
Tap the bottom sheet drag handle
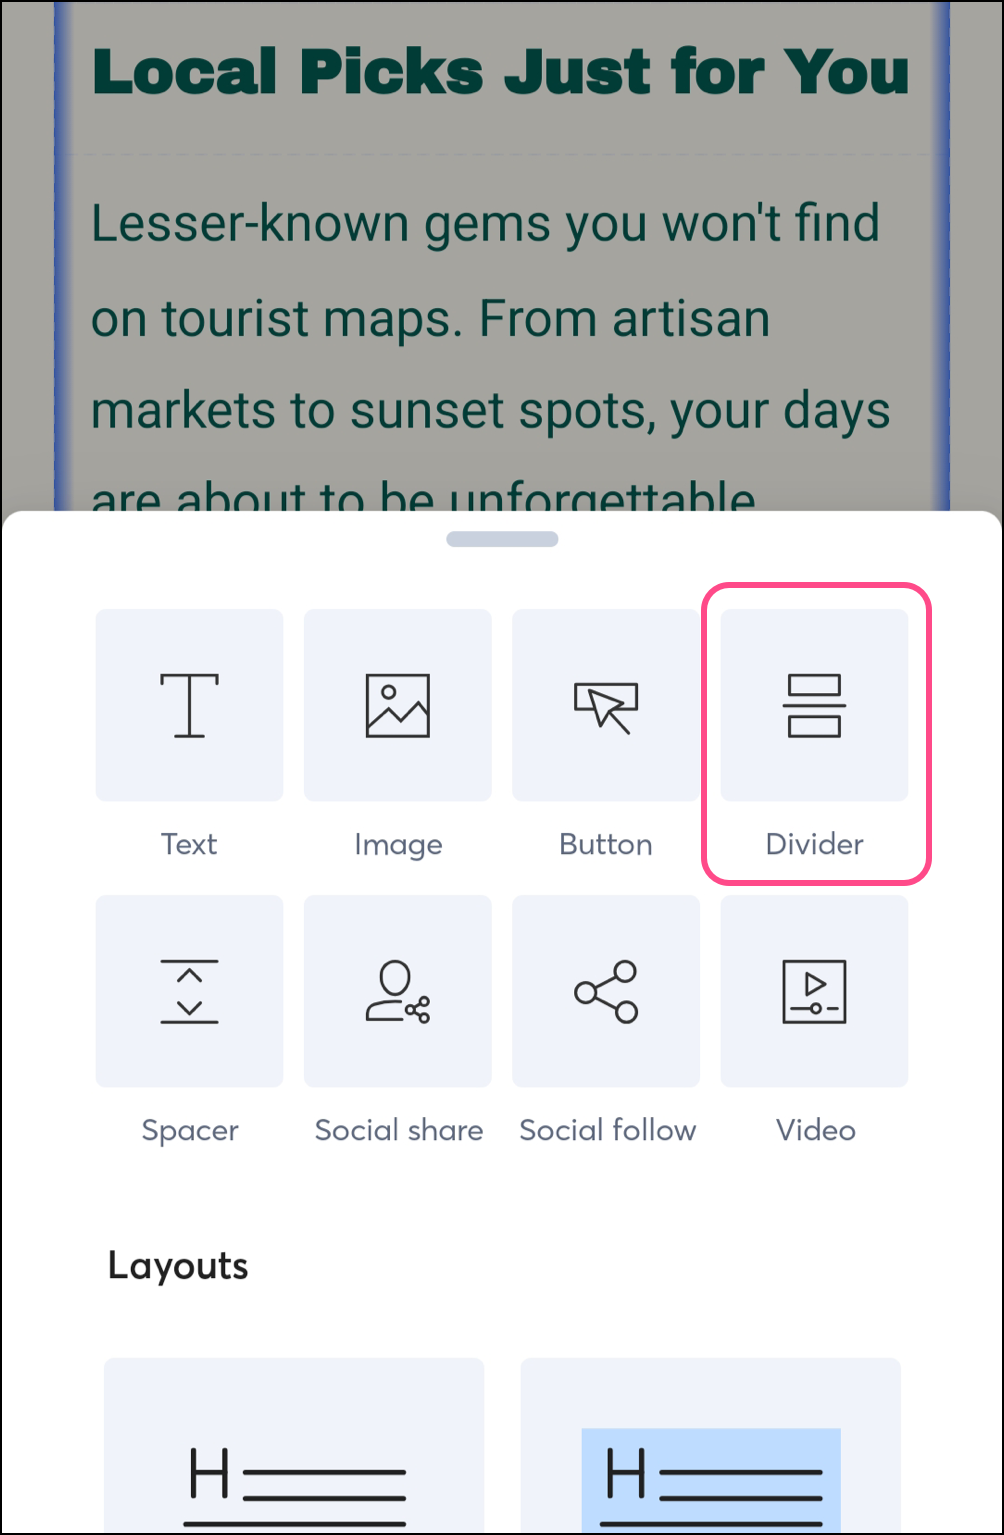pyautogui.click(x=502, y=539)
